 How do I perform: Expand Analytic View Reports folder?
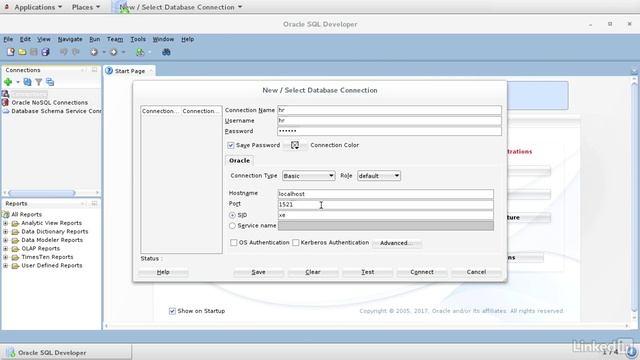point(6,223)
